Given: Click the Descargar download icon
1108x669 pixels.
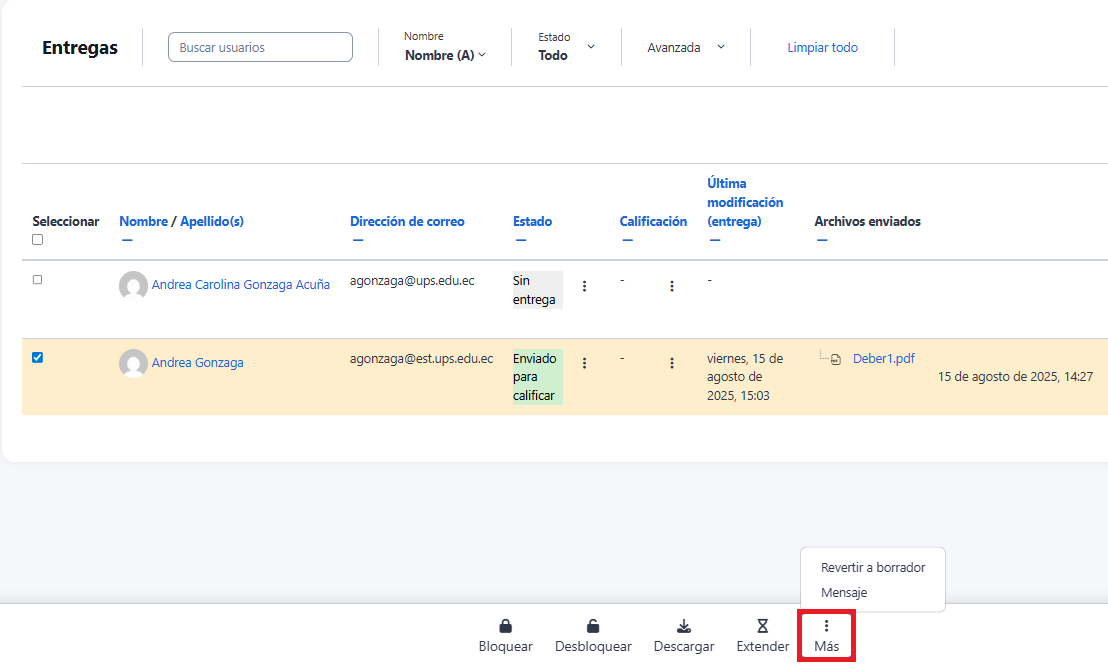Looking at the screenshot, I should tap(684, 627).
